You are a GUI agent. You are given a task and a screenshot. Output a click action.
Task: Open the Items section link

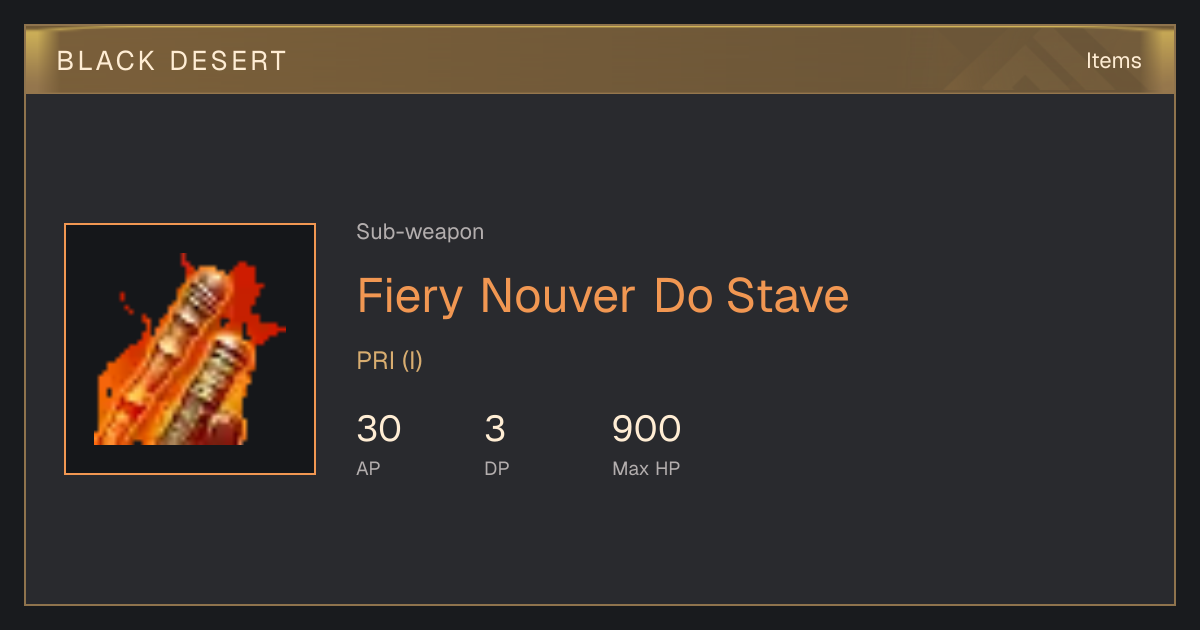coord(1113,60)
